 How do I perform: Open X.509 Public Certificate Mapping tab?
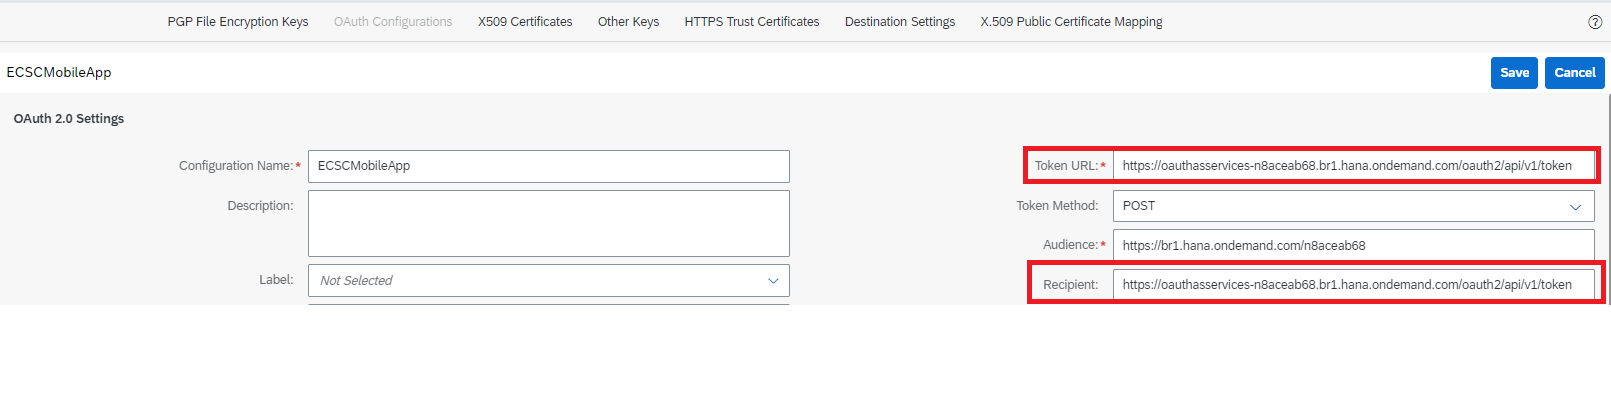[1071, 21]
